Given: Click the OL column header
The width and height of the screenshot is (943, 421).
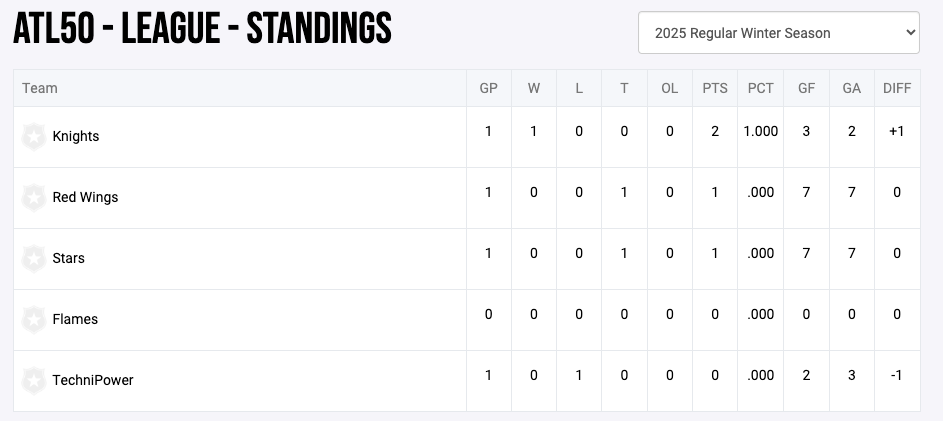Looking at the screenshot, I should pyautogui.click(x=669, y=88).
